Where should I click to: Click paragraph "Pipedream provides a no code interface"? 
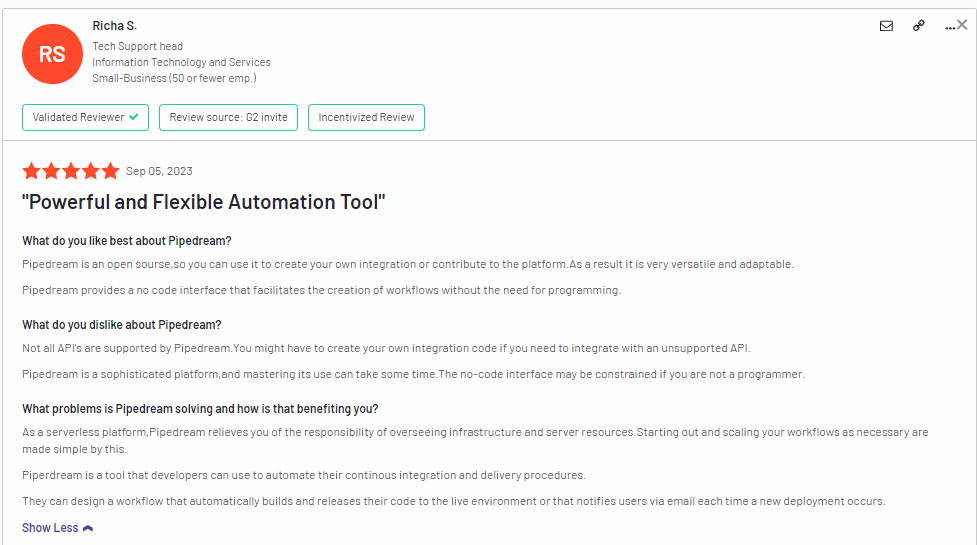point(322,290)
